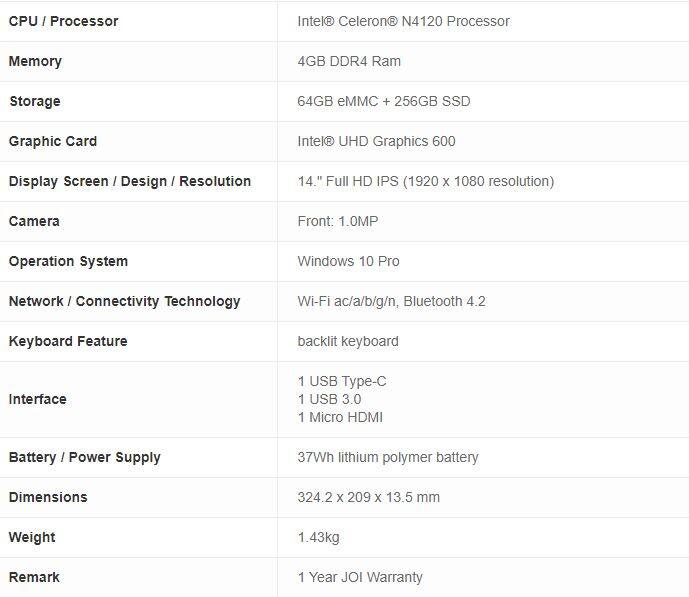Click the Network / Connectivity Technology label
The height and width of the screenshot is (597, 689).
click(x=124, y=301)
